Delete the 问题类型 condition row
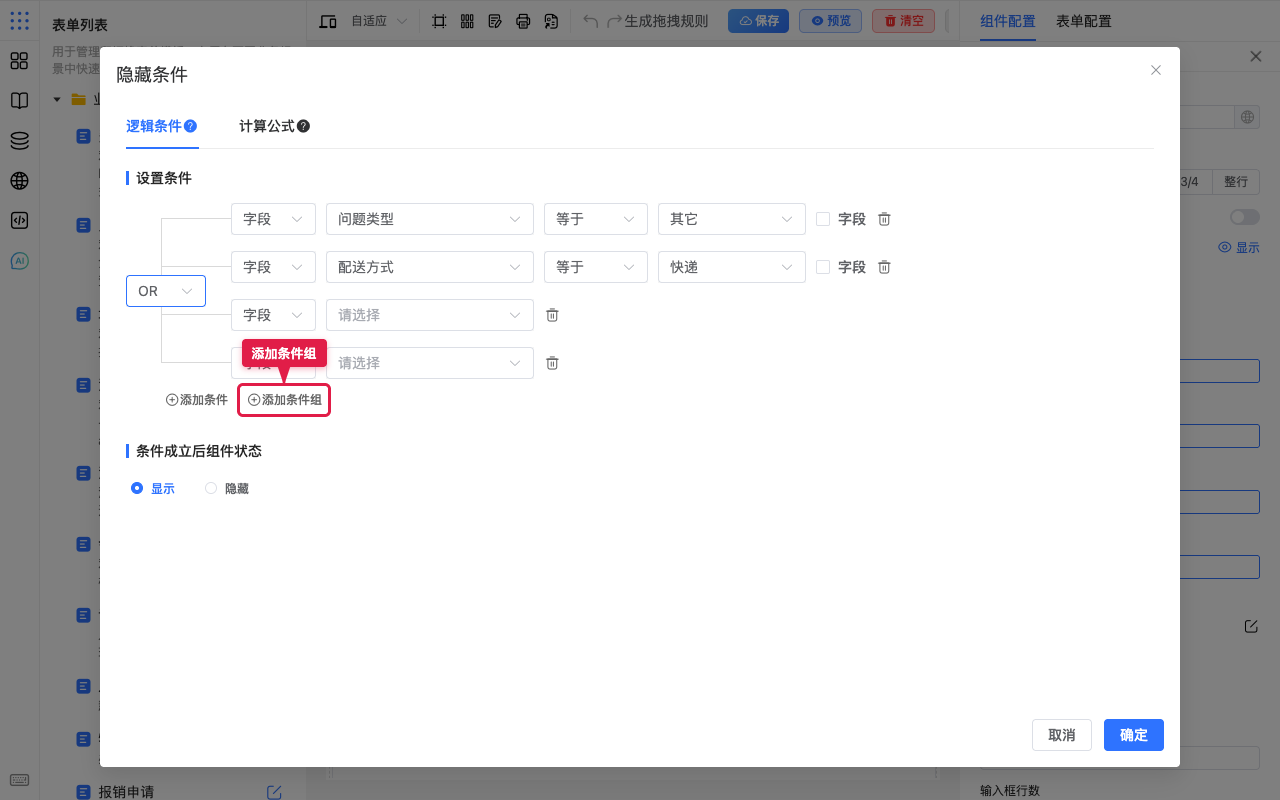 884,219
